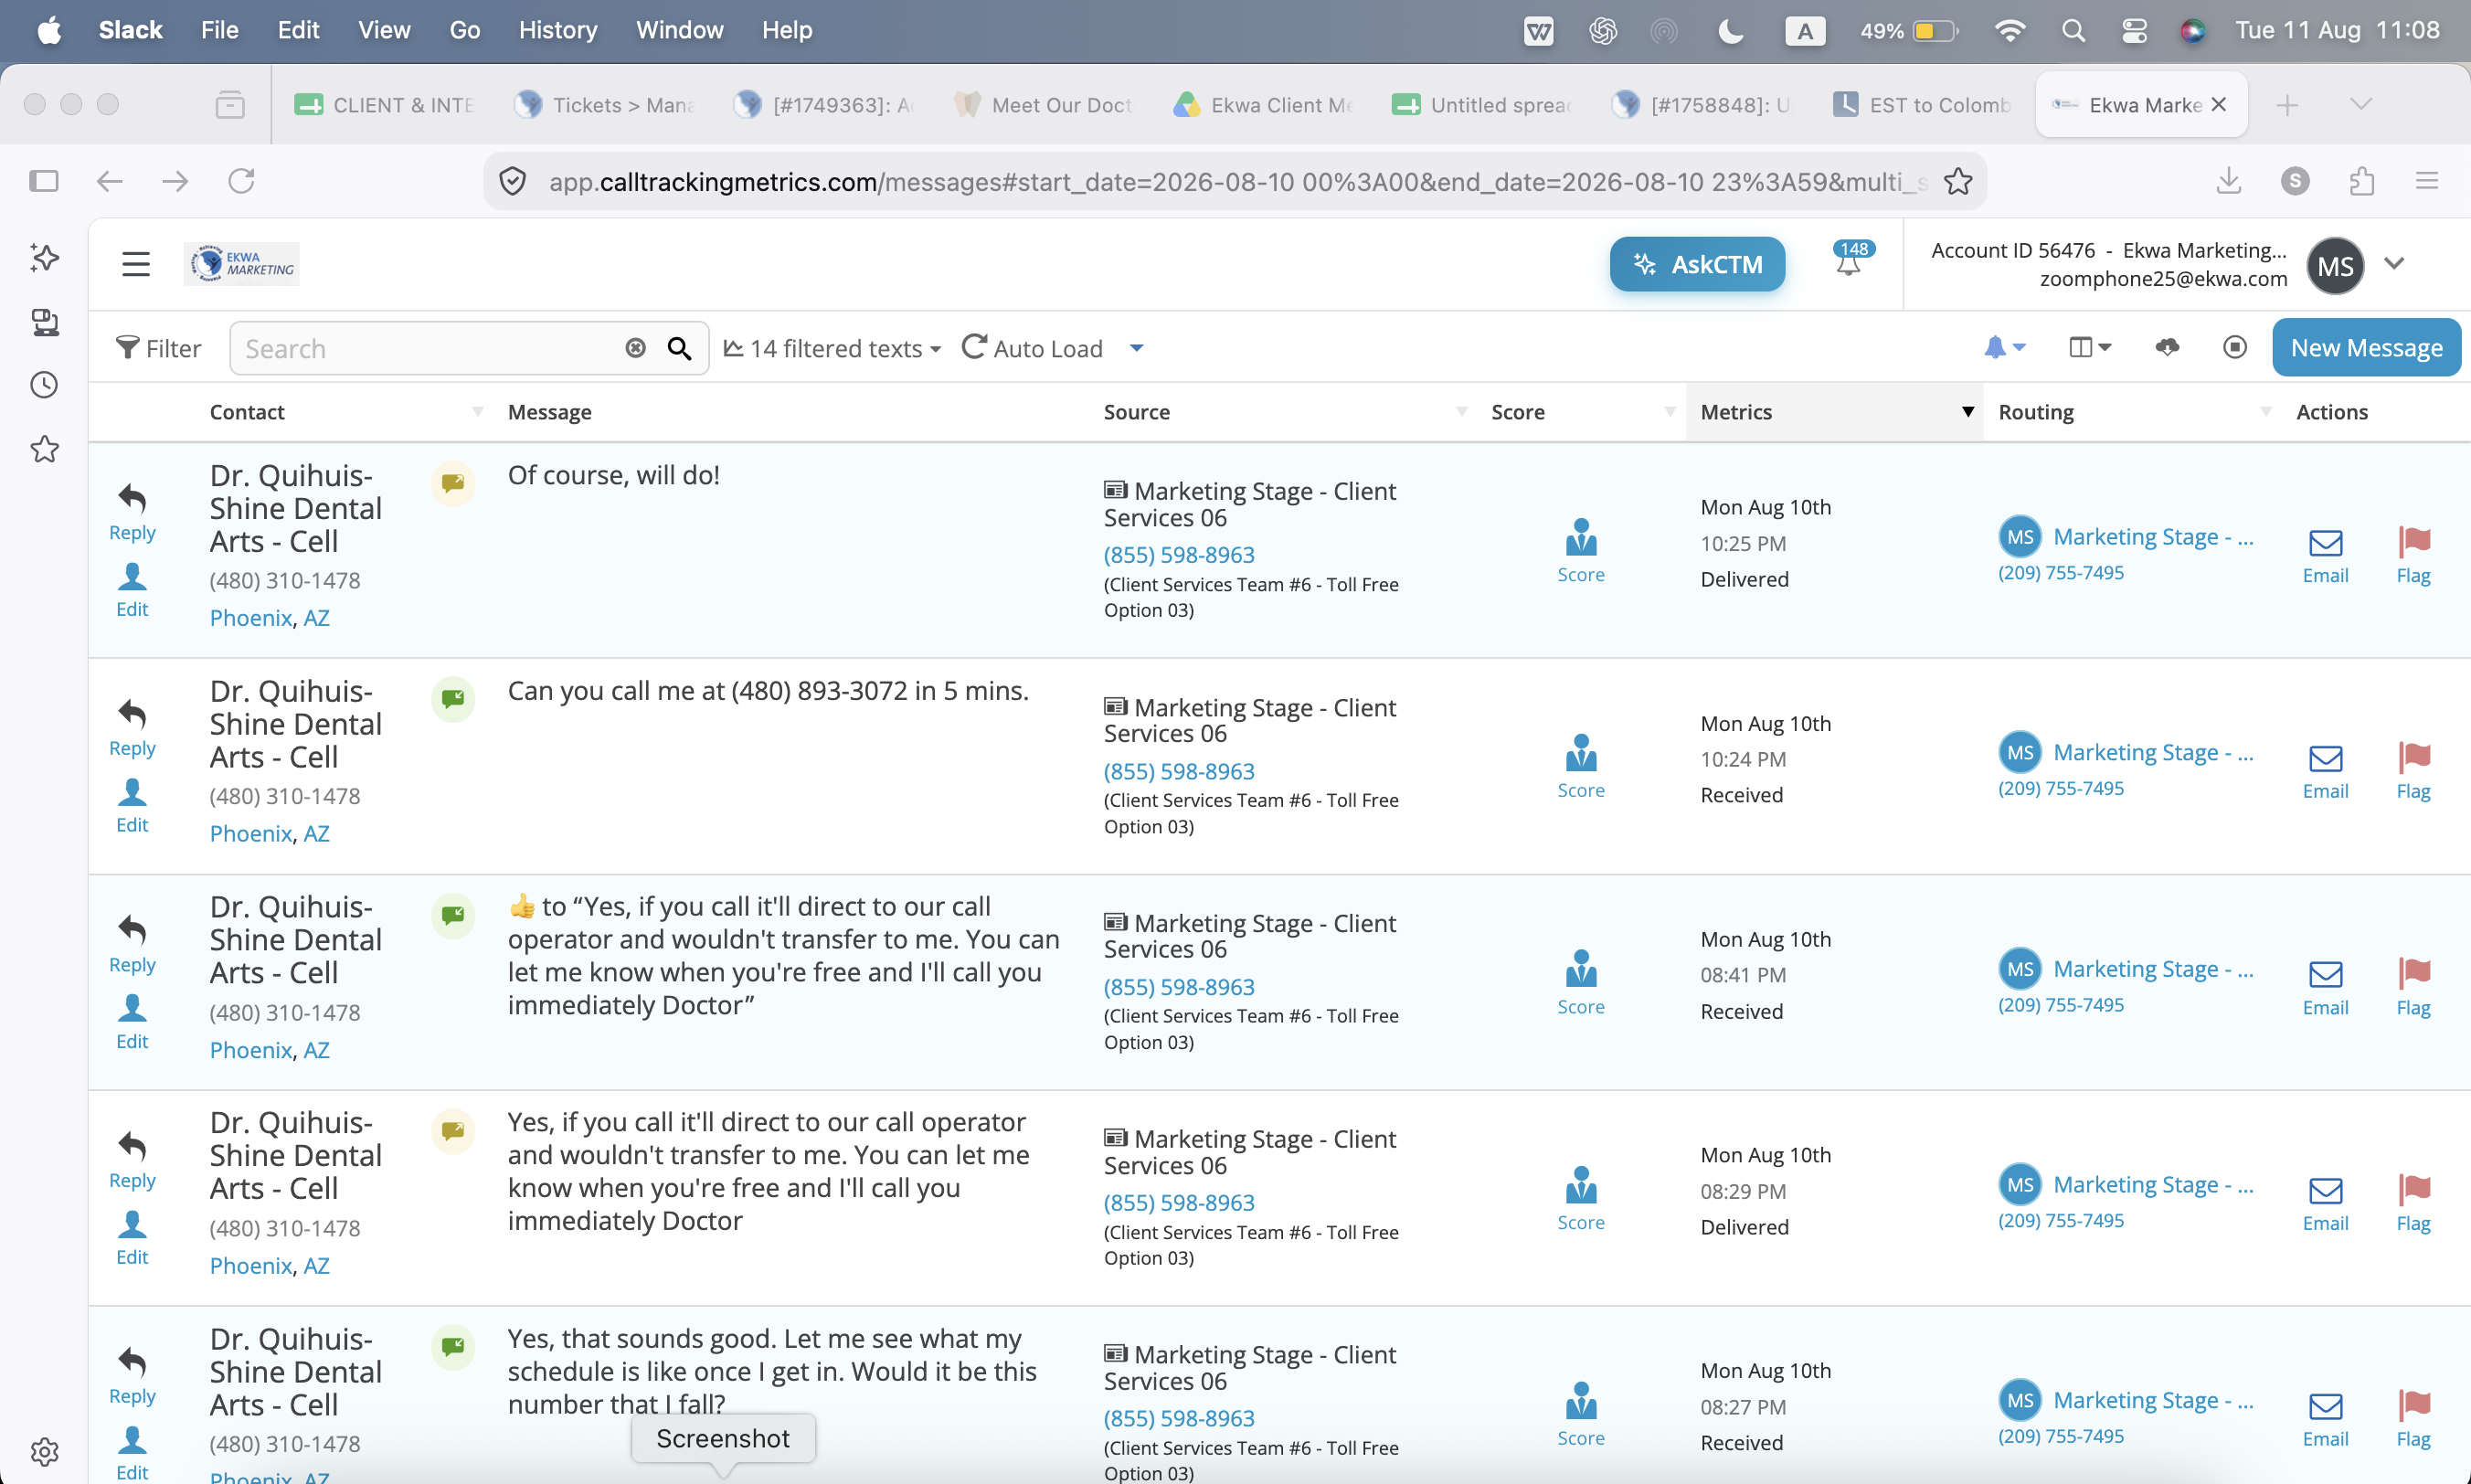
Task: Open the Routing column filter arrow
Action: pyautogui.click(x=2266, y=412)
